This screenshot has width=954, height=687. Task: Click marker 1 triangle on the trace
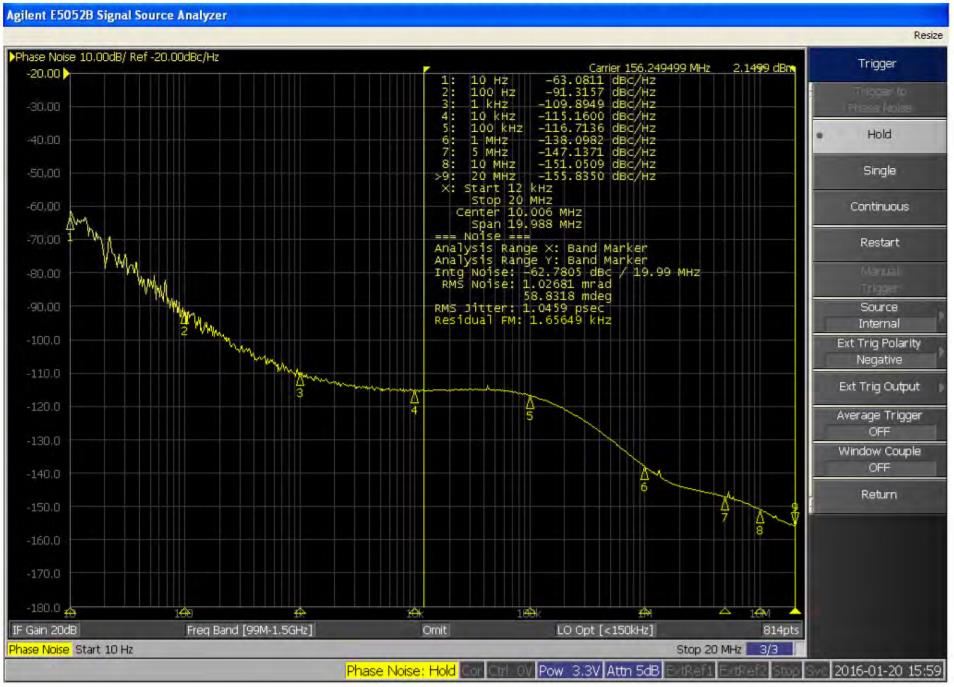(70, 224)
